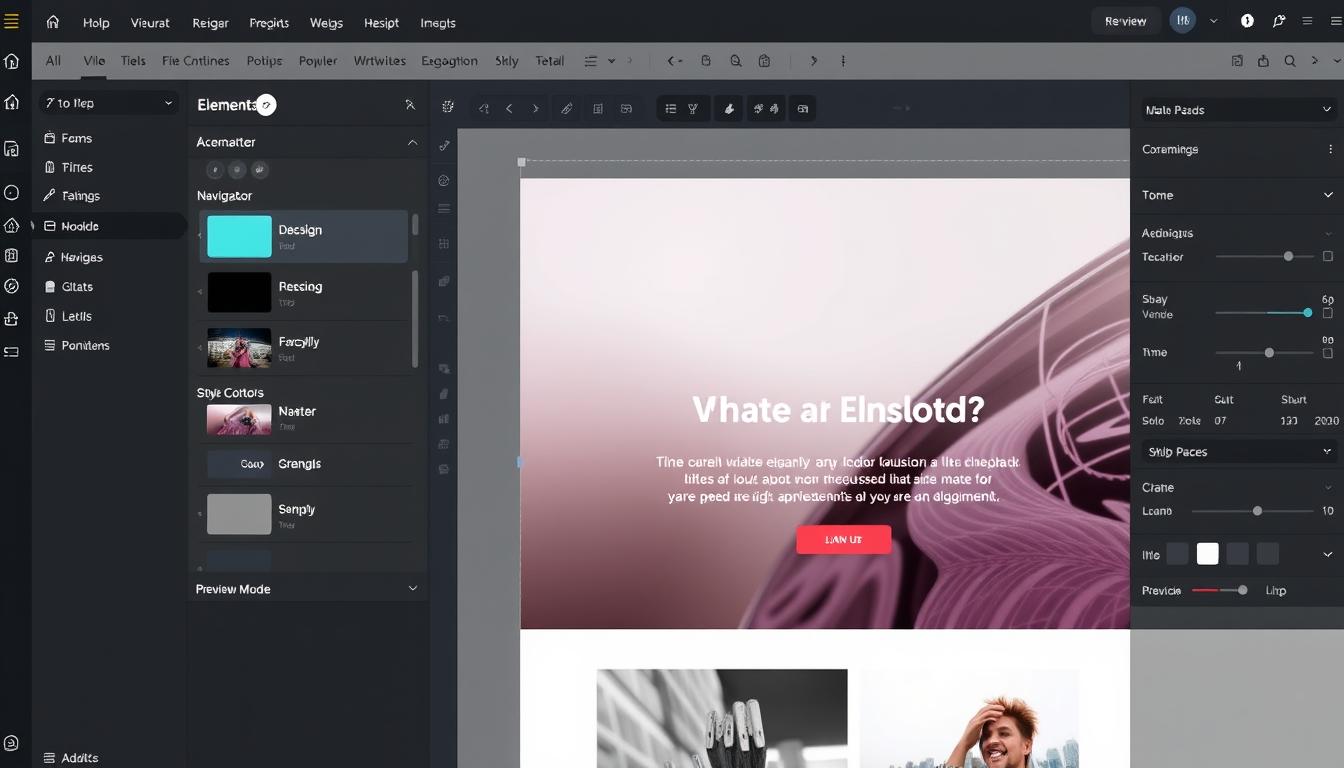The height and width of the screenshot is (768, 1344).
Task: Open the yellow hamburger menu in the top-left corner
Action: [12, 21]
